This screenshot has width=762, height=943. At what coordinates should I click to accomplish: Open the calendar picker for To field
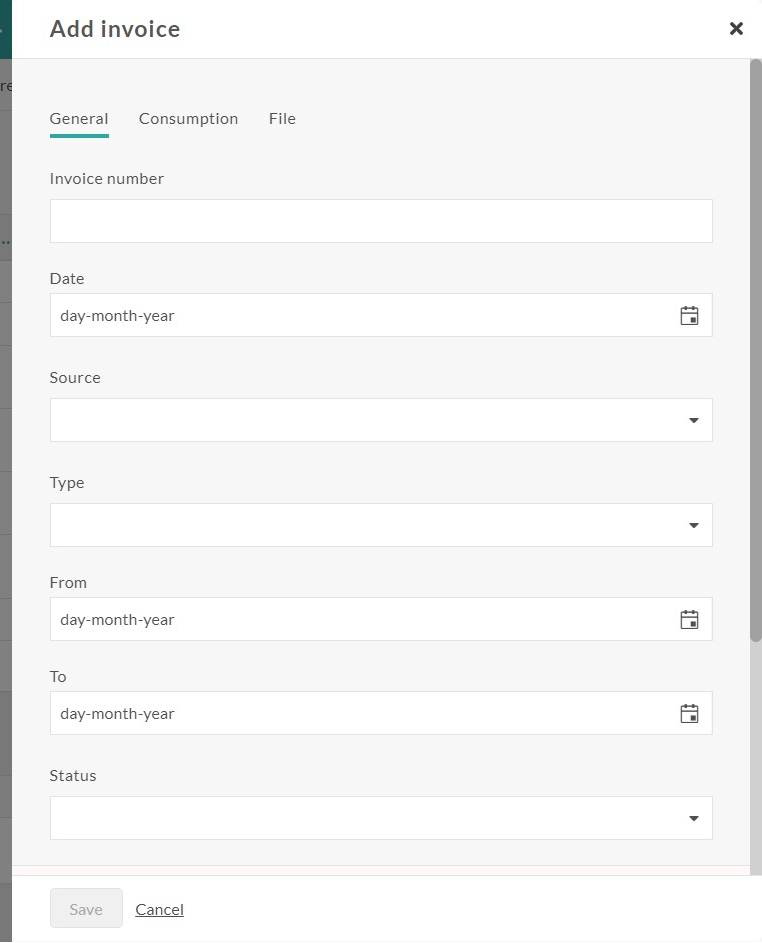(x=689, y=713)
